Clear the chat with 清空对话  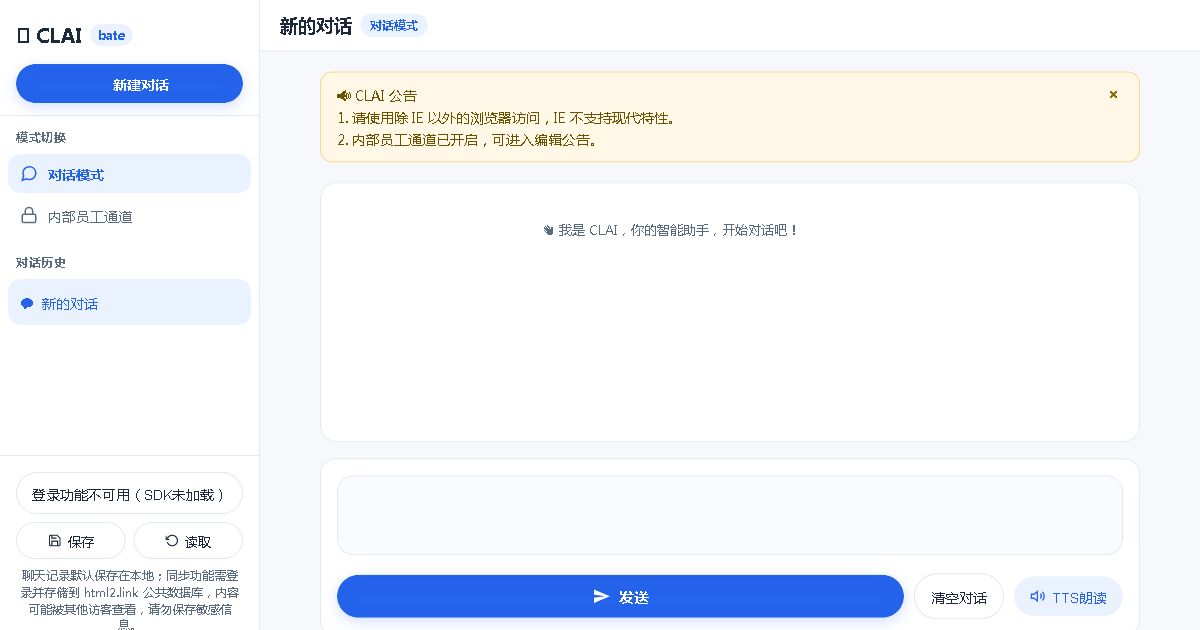[x=959, y=597]
